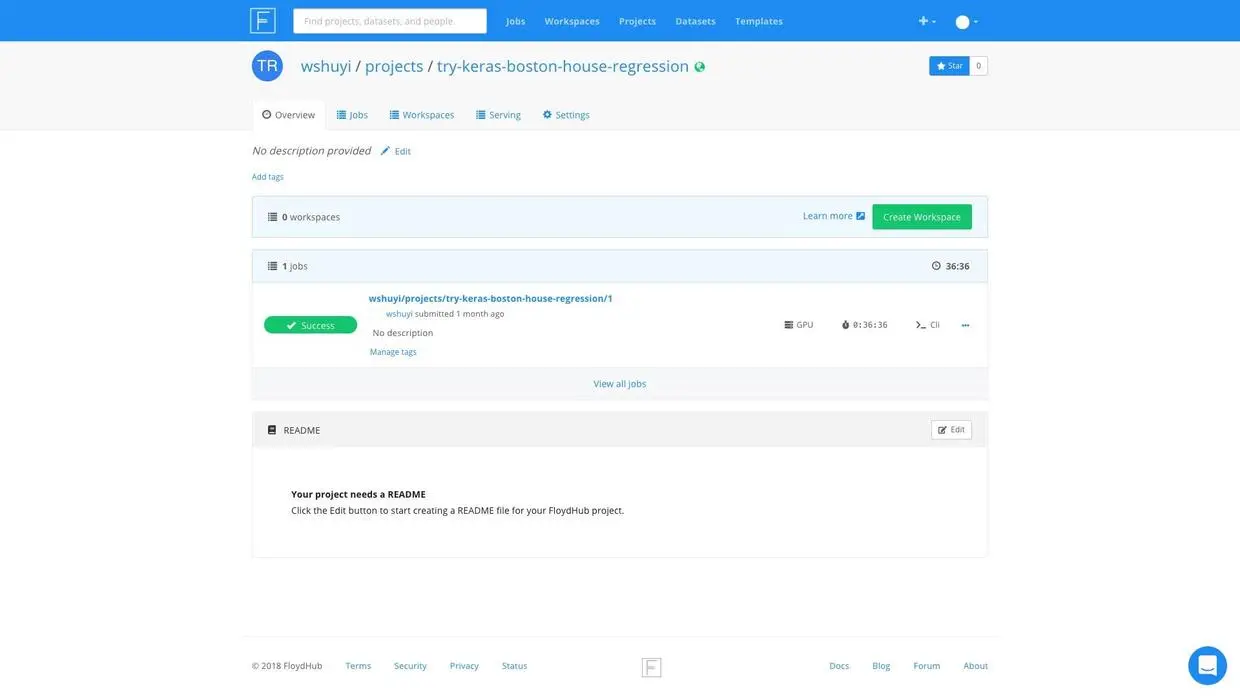Click the Star button
Image resolution: width=1240 pixels, height=698 pixels.
tap(949, 66)
